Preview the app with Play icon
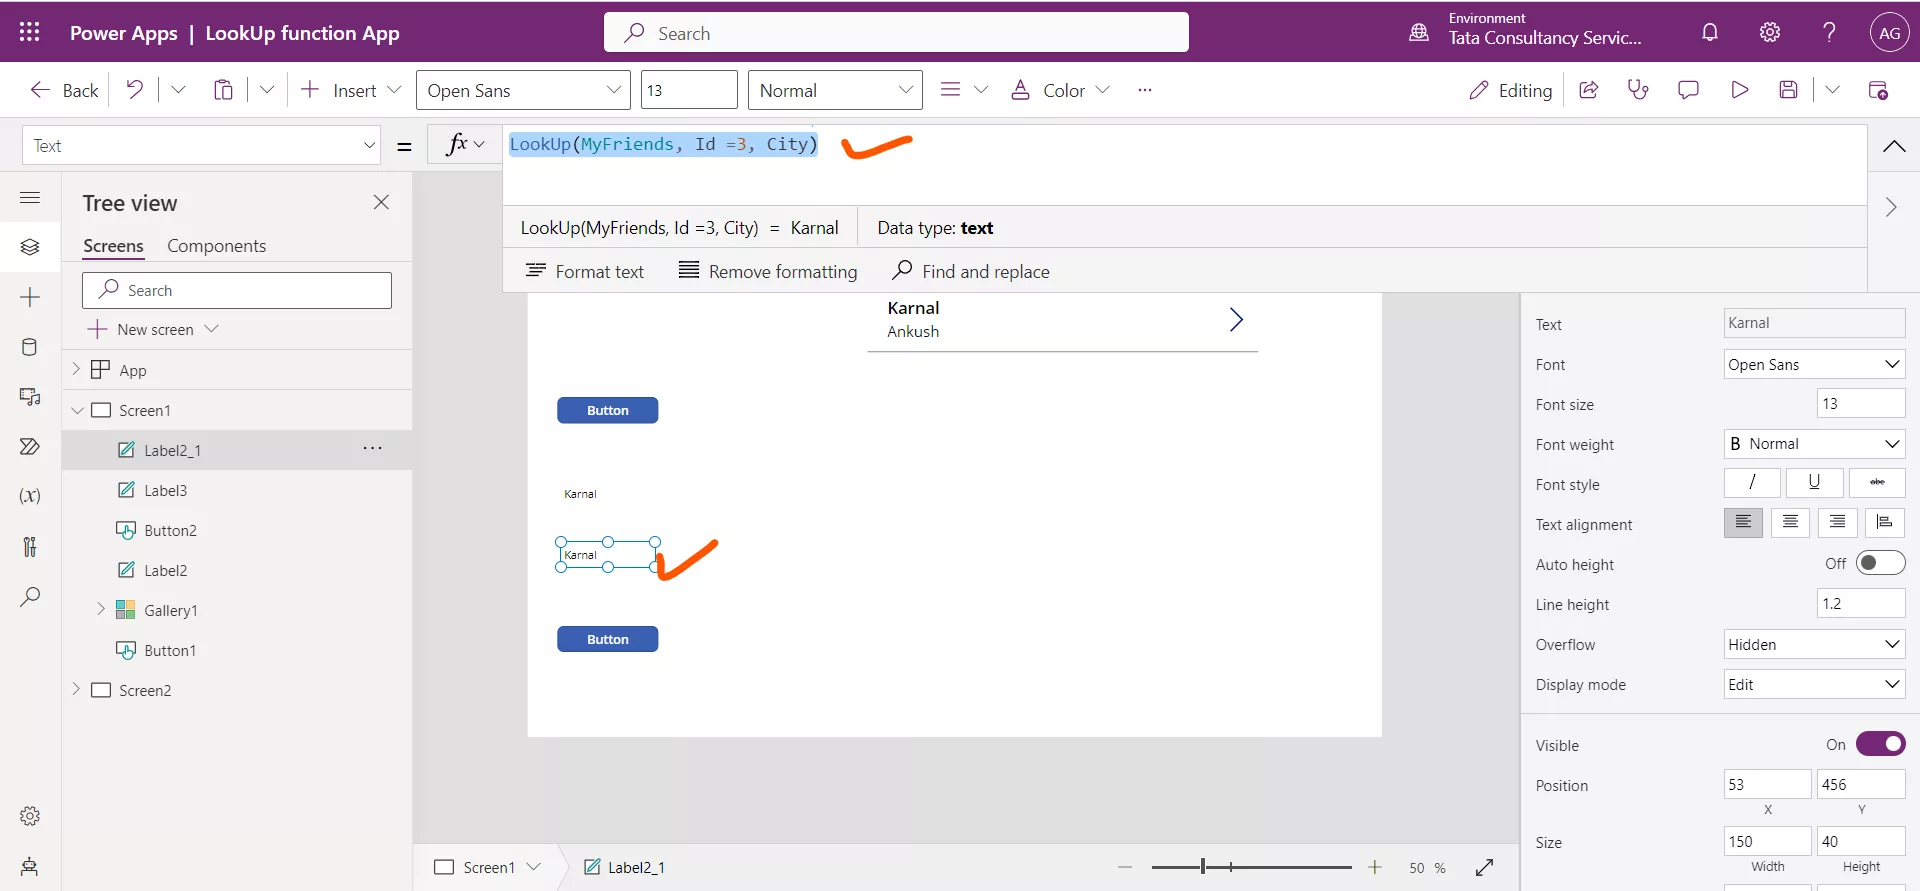1920x891 pixels. pyautogui.click(x=1739, y=90)
